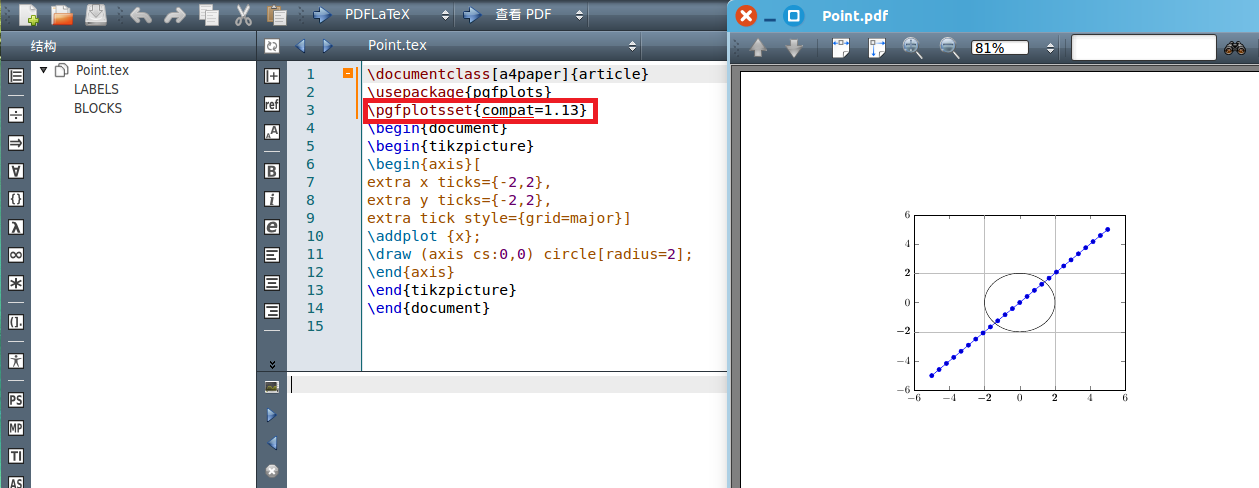Fit whole page in PDF viewer

click(x=877, y=47)
